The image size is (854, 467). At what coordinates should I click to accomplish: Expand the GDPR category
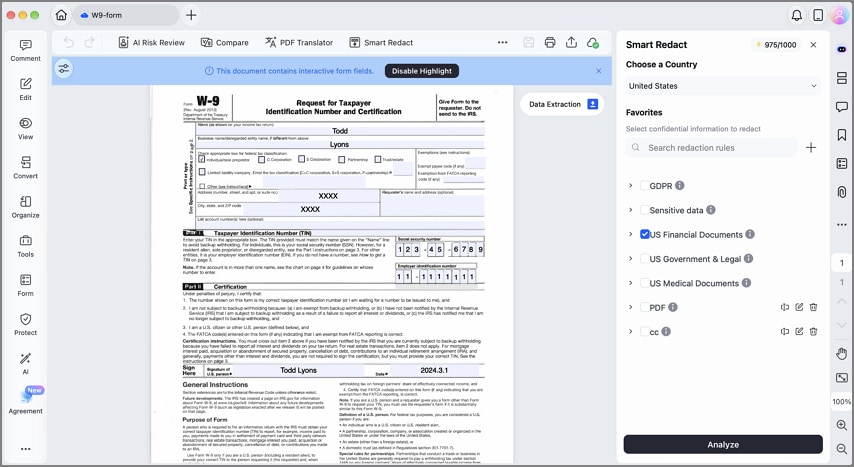(631, 186)
